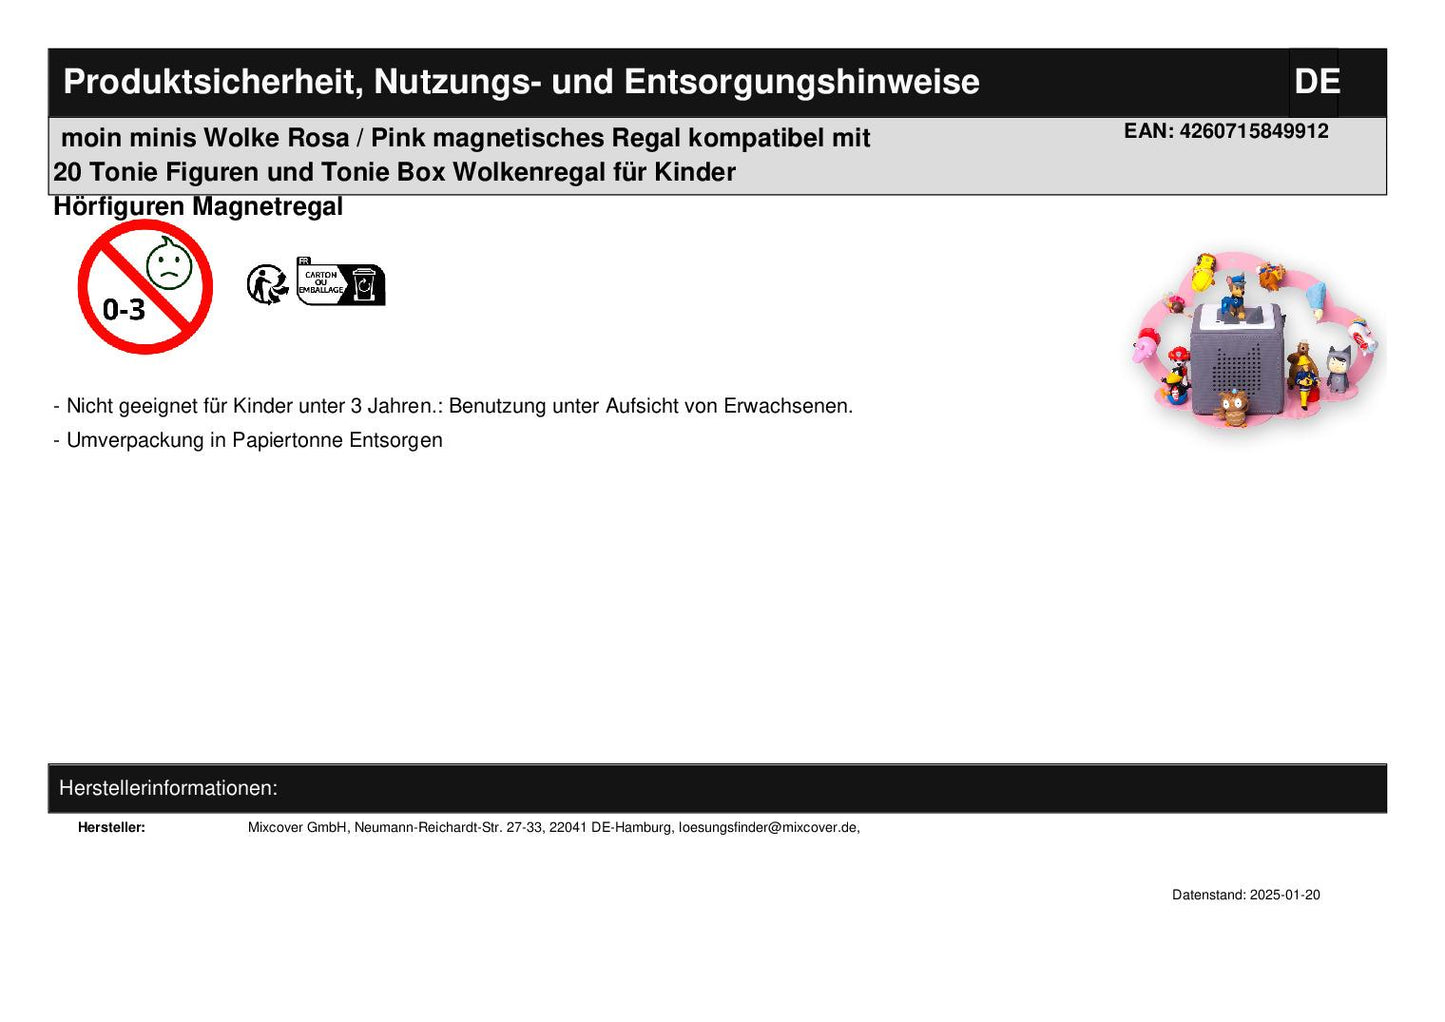Screen dimensions: 1445x1022
Task: Click the 'Umverpackung in Papiertonne Entsorgen' line
Action: click(x=254, y=440)
